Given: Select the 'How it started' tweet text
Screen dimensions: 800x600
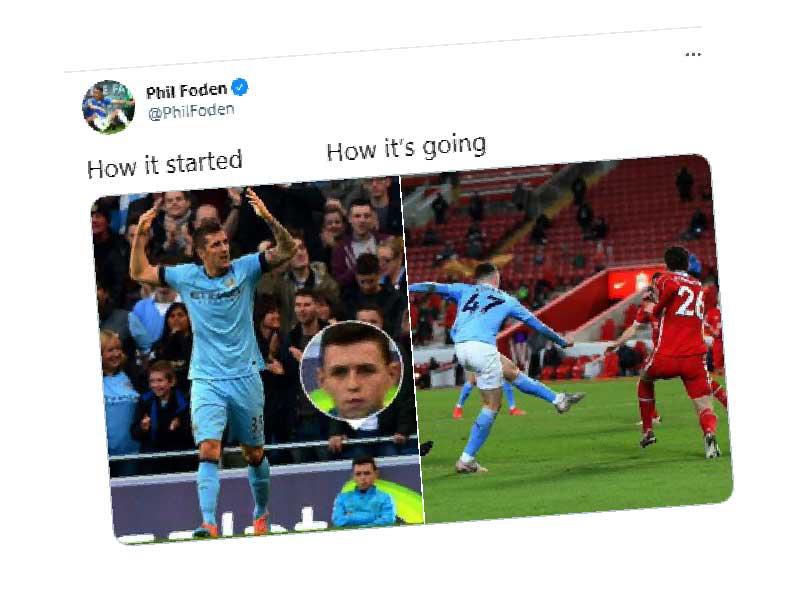Looking at the screenshot, I should (164, 165).
